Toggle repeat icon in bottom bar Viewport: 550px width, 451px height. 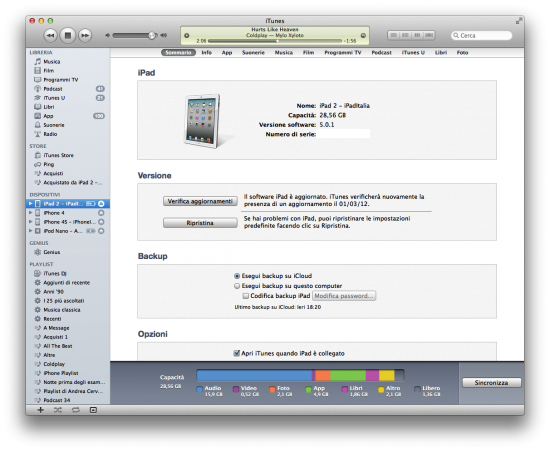click(75, 410)
